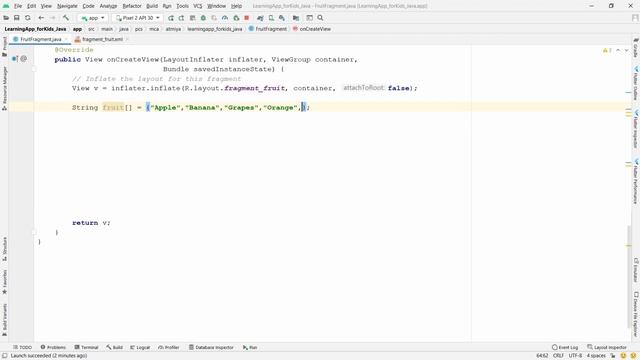Click fold marker at method closing brace

point(34,232)
